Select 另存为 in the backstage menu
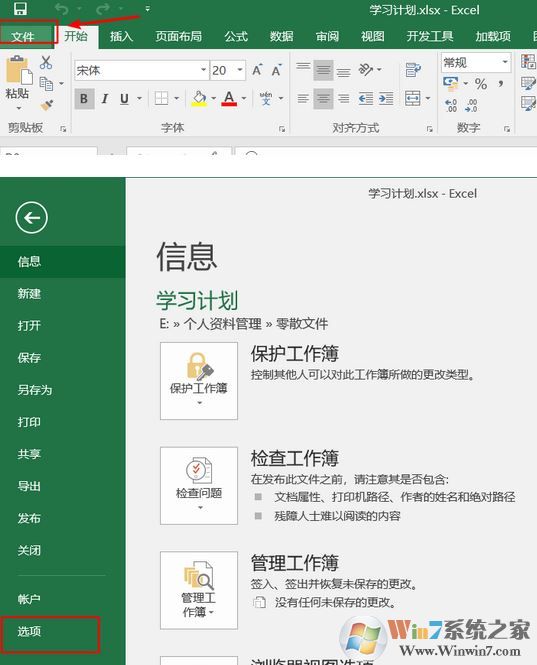Image resolution: width=537 pixels, height=665 pixels. (62, 390)
